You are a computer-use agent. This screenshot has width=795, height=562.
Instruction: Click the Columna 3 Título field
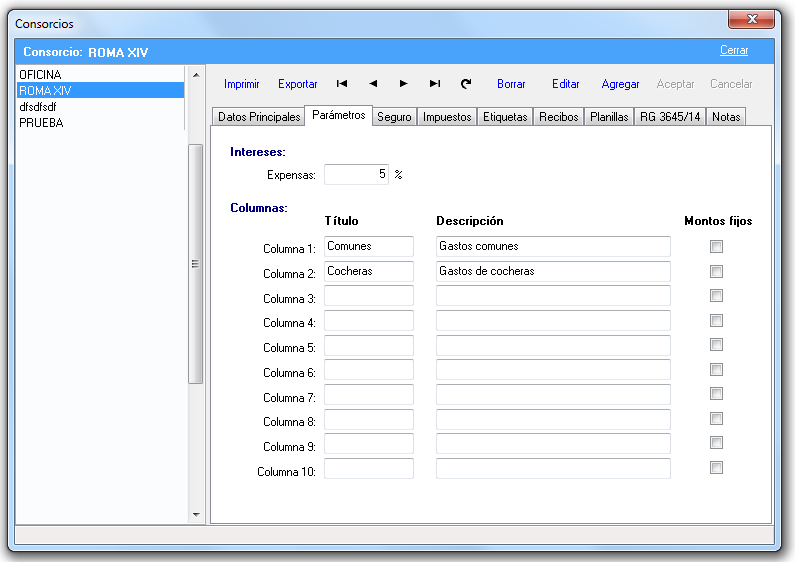tap(368, 296)
